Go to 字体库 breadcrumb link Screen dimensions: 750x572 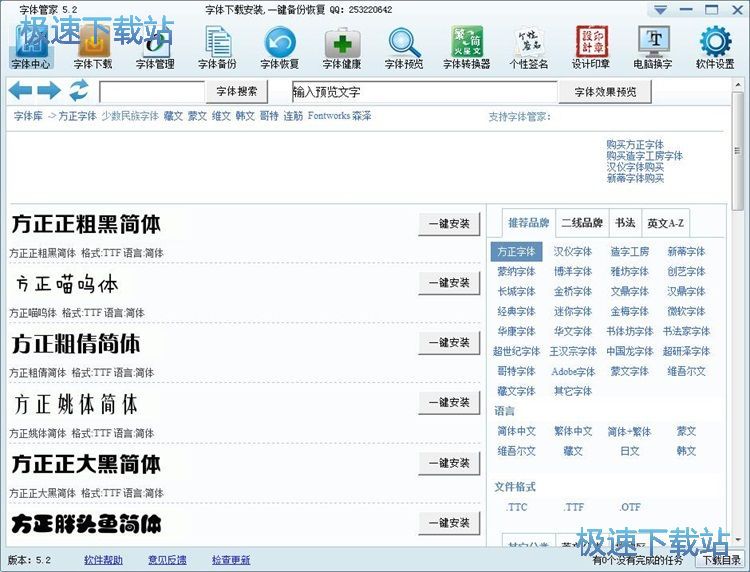click(28, 116)
